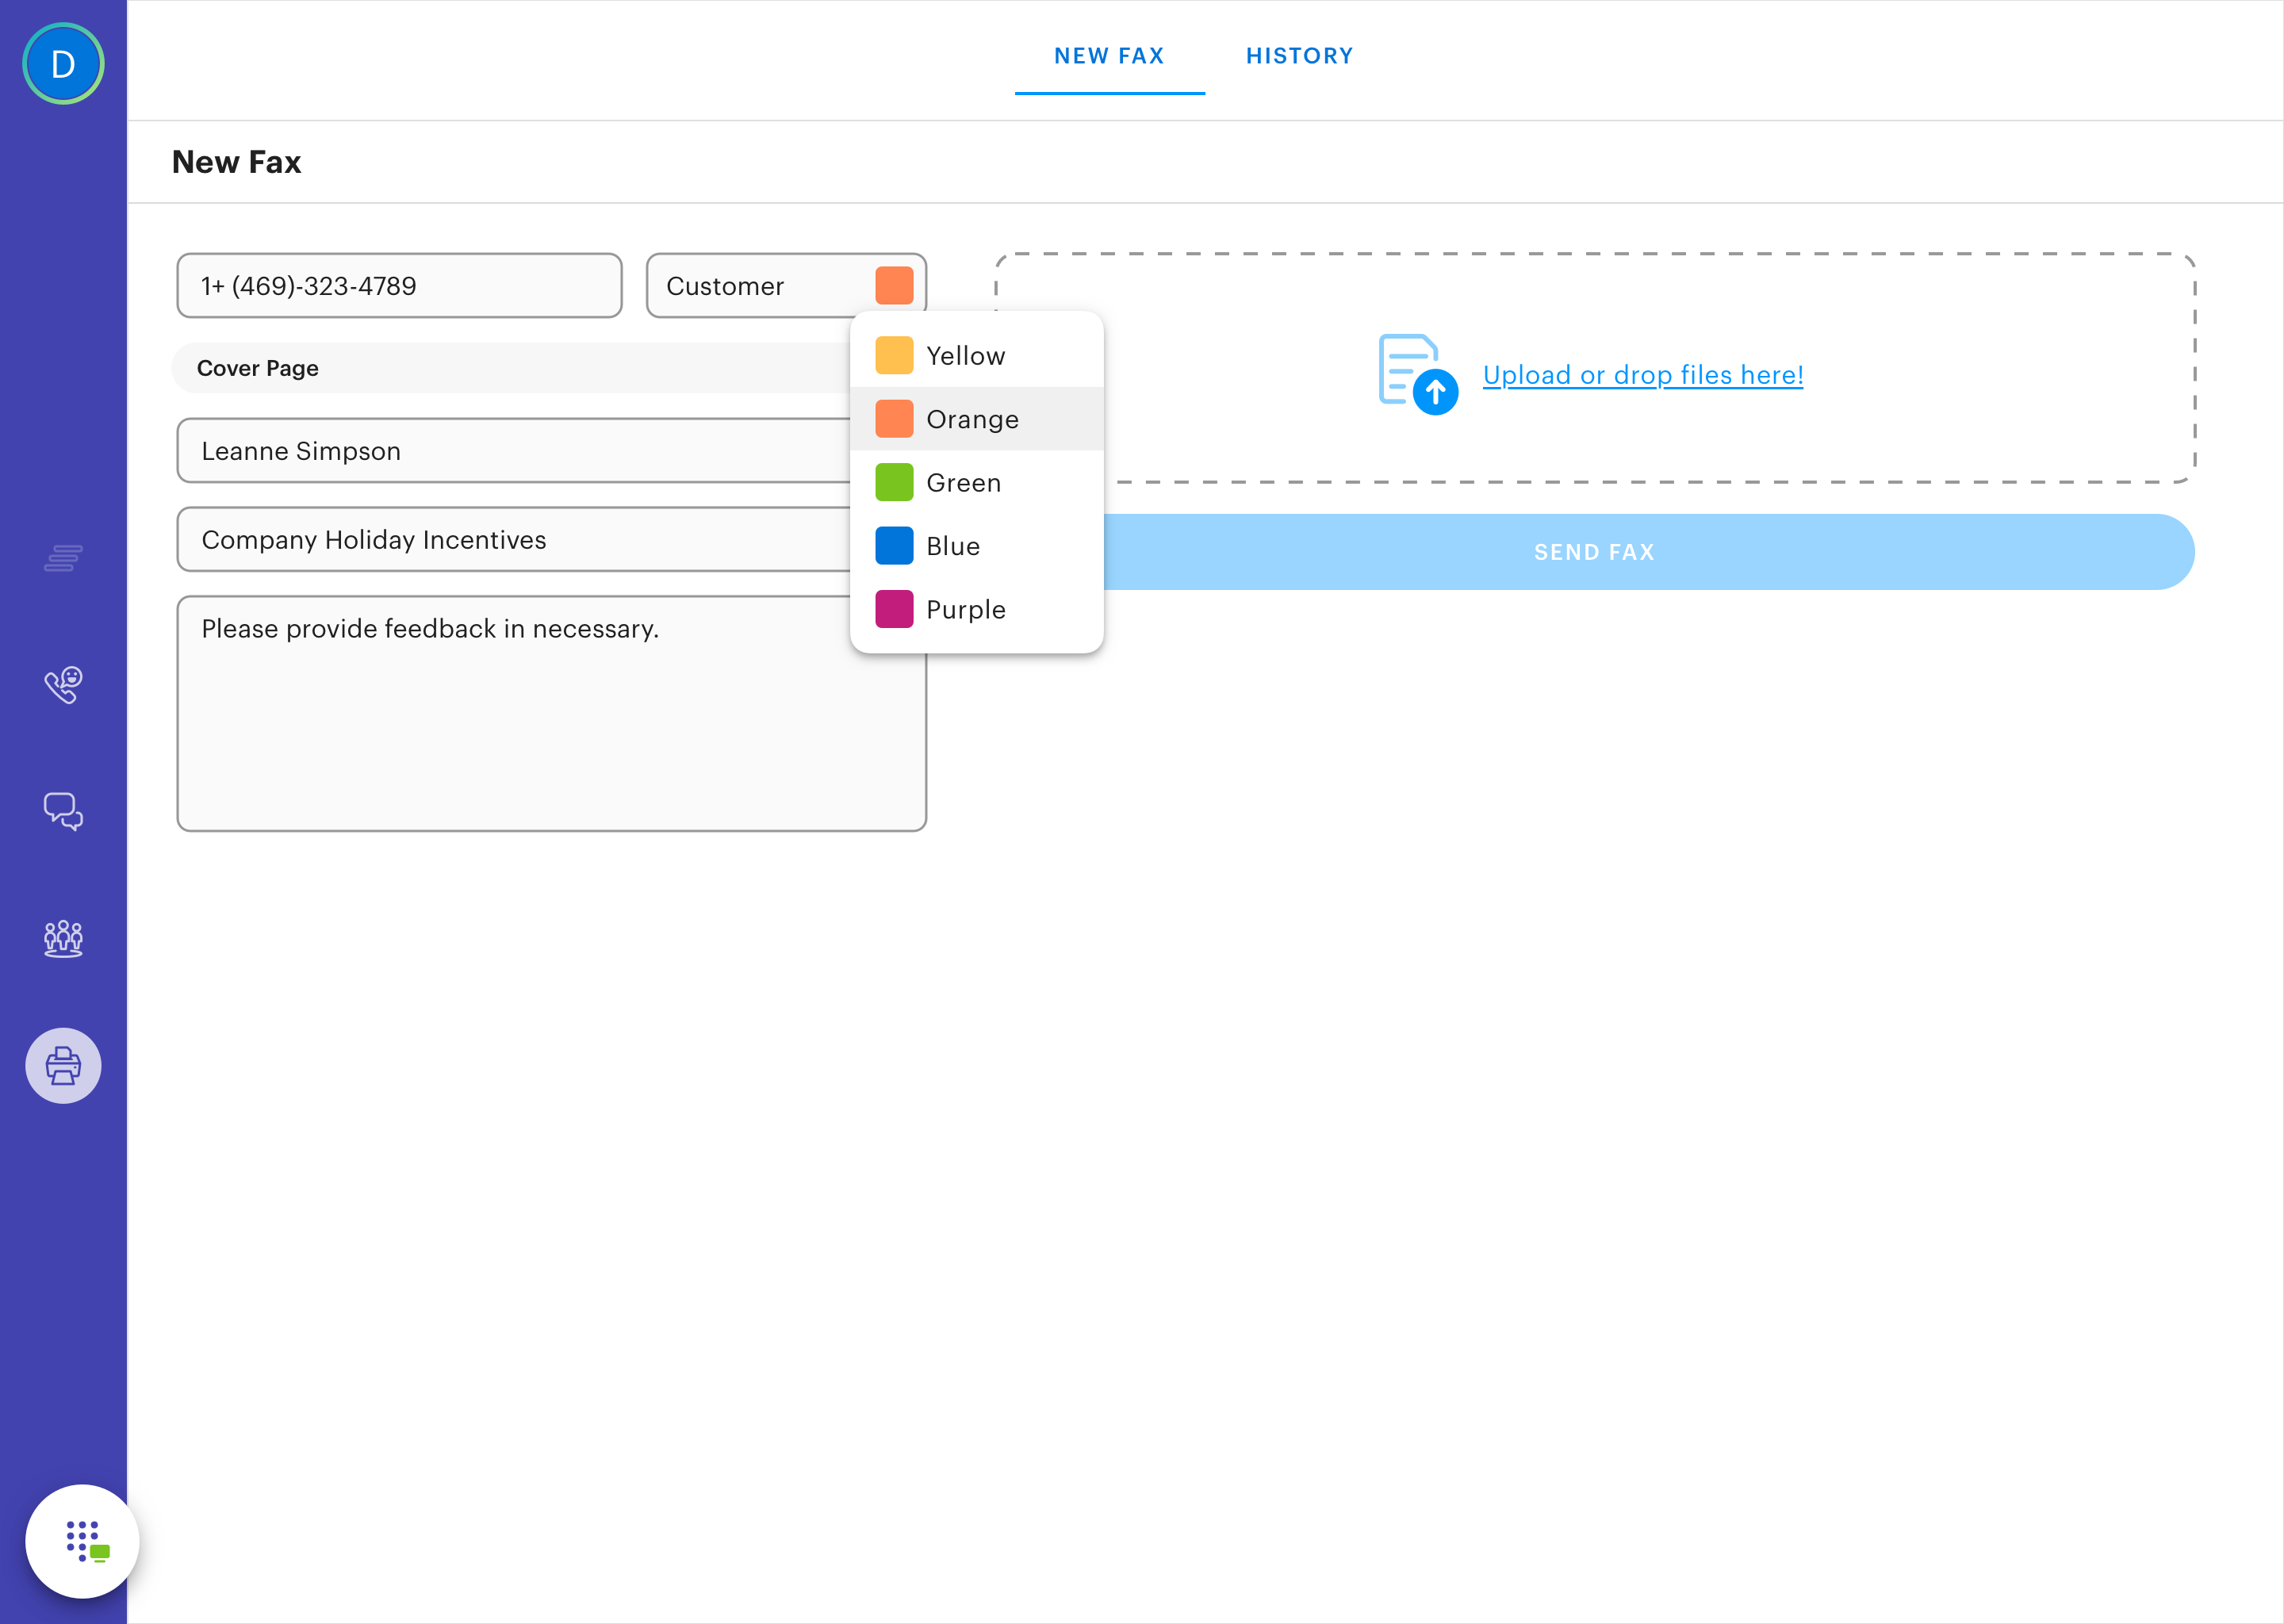Choose Blue from the color menu
Viewport: 2284px width, 1624px height.
(977, 546)
